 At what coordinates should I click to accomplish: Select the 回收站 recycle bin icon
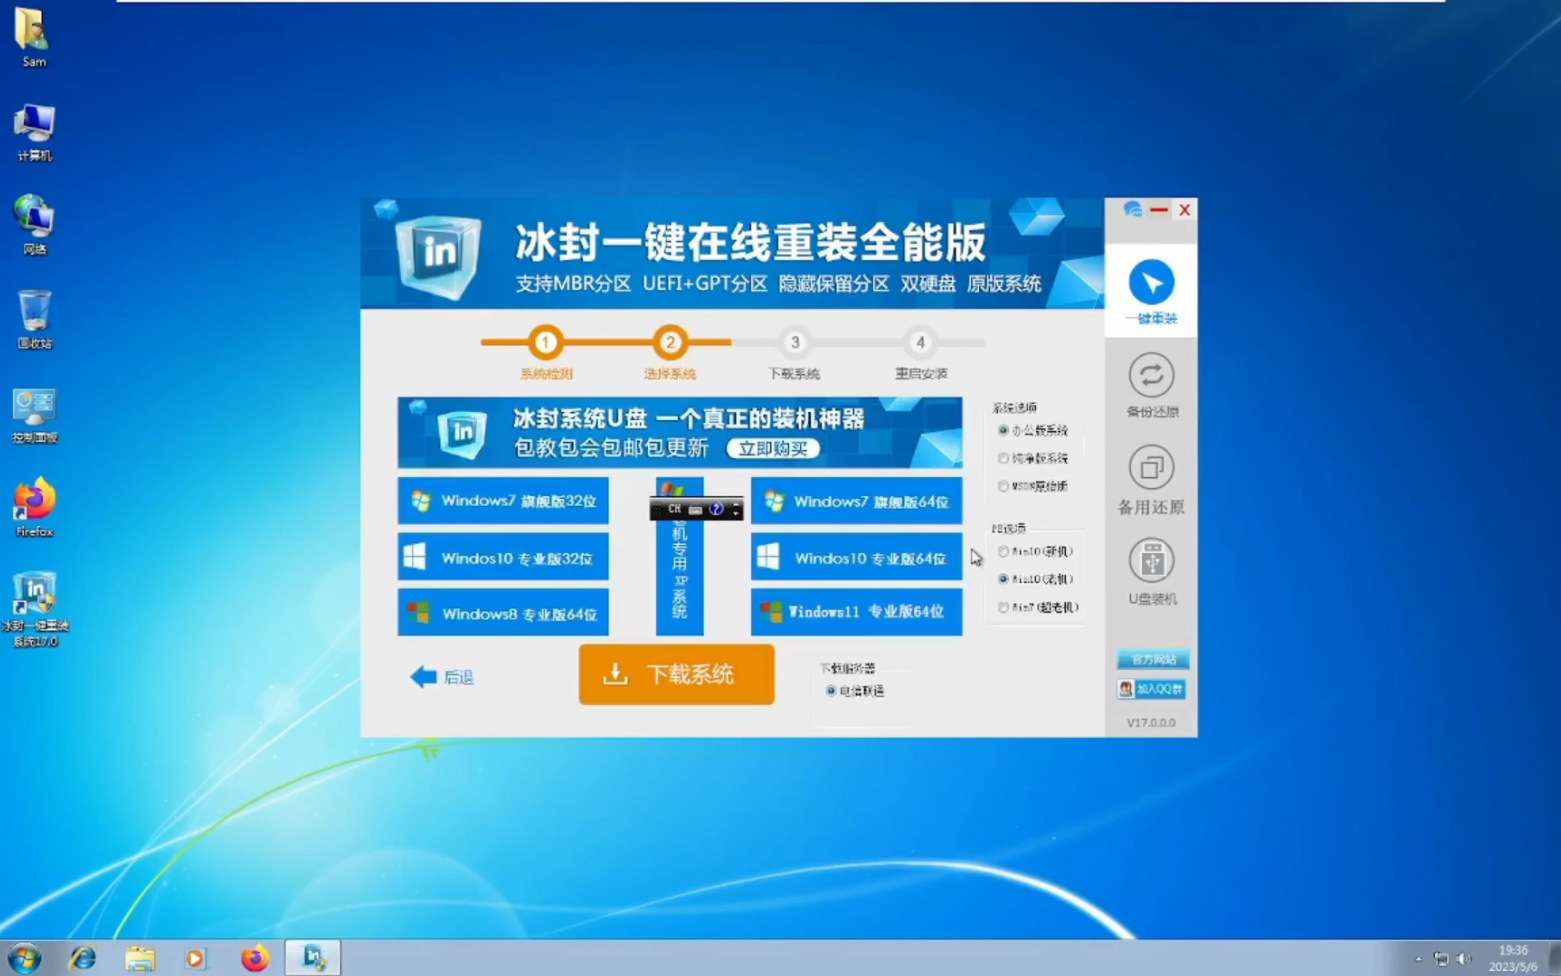[34, 320]
